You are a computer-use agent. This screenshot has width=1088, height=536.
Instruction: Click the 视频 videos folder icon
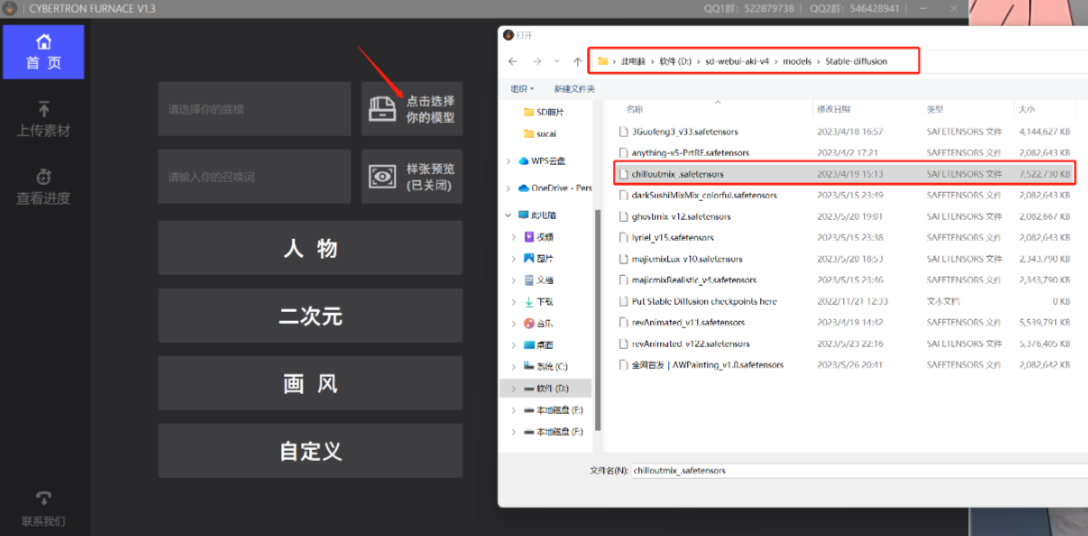click(529, 237)
